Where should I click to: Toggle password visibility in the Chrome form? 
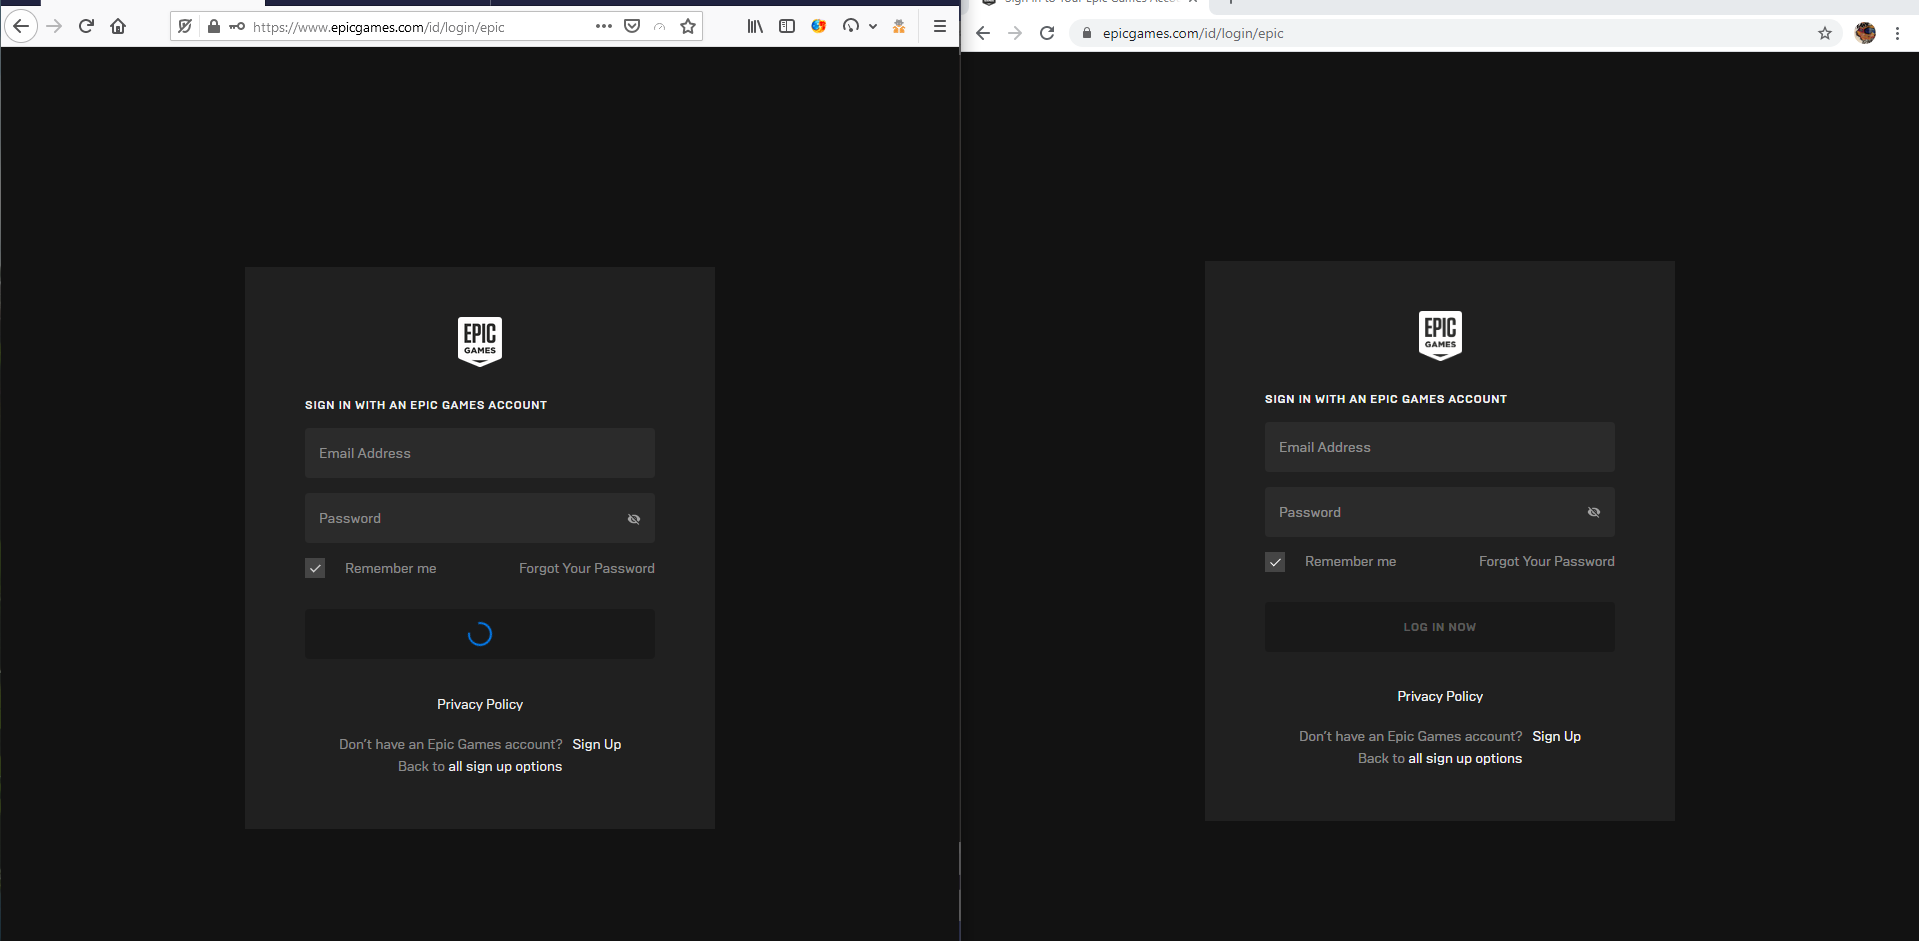click(1594, 511)
